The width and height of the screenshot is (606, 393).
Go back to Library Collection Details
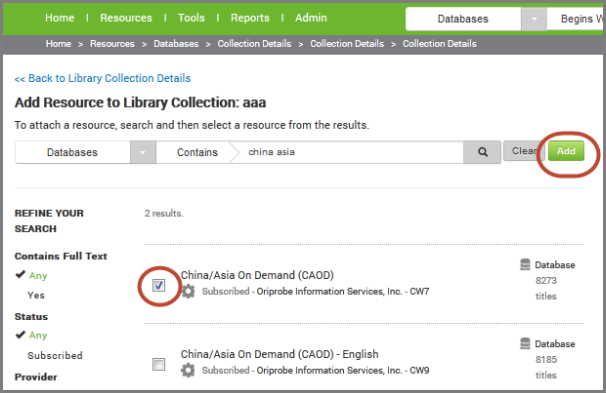click(102, 78)
